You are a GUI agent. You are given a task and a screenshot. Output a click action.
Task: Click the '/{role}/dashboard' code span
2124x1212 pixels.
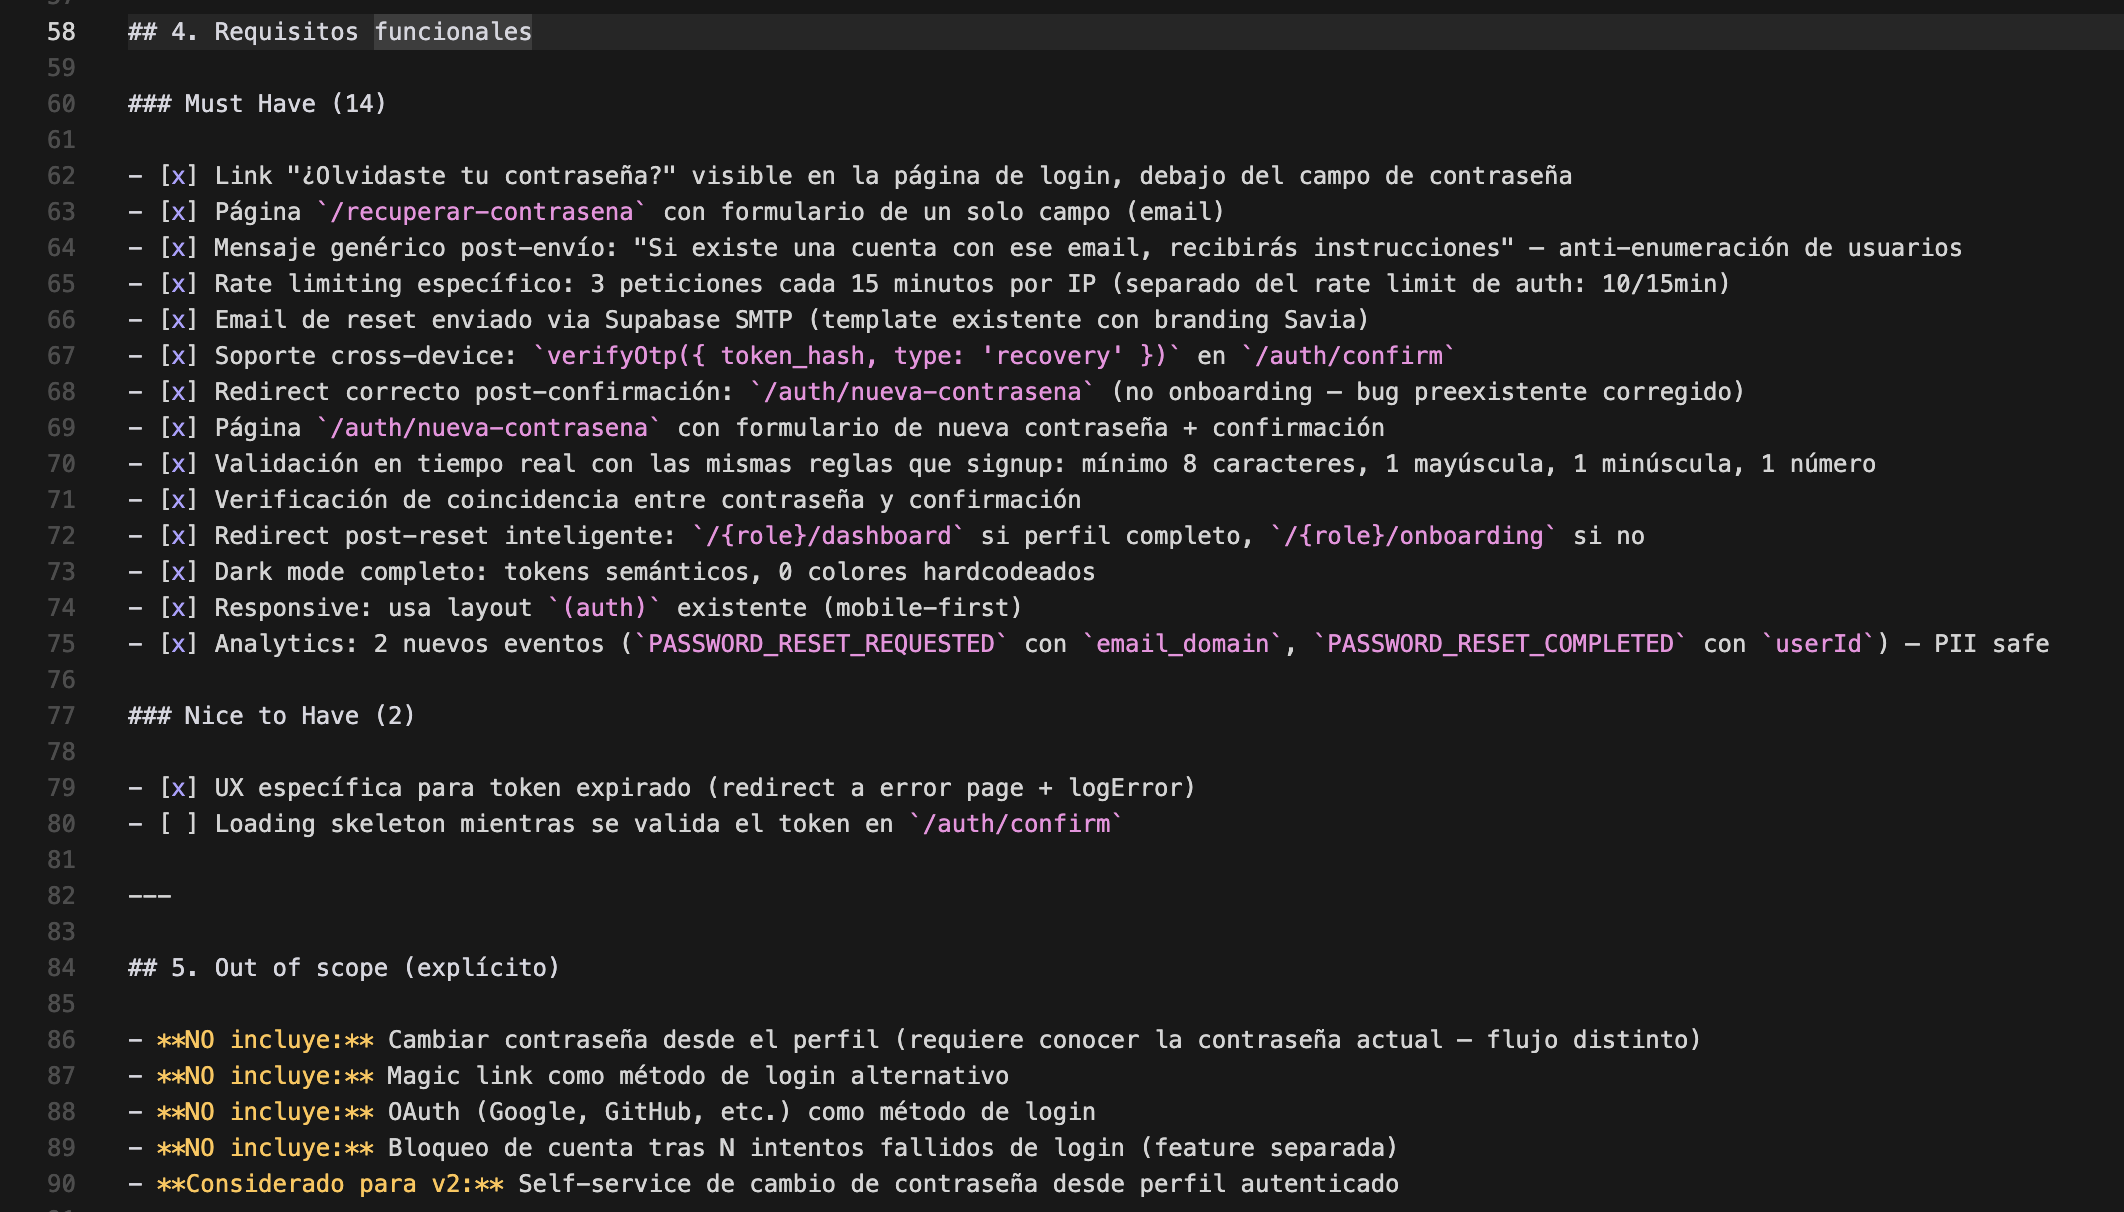[828, 536]
